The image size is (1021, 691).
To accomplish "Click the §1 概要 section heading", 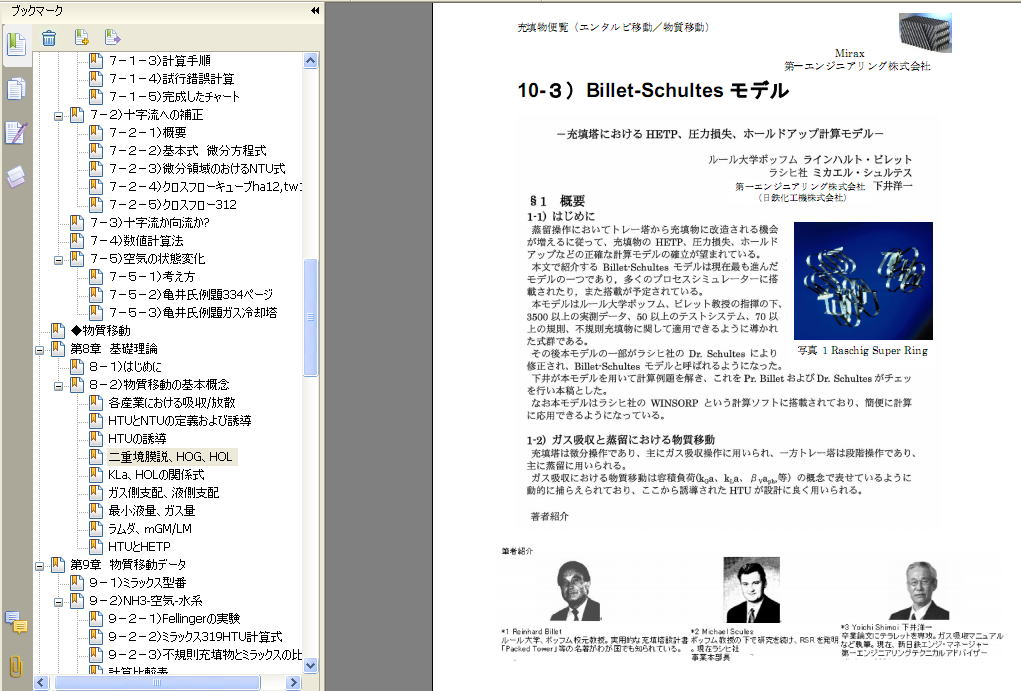I will (x=557, y=201).
